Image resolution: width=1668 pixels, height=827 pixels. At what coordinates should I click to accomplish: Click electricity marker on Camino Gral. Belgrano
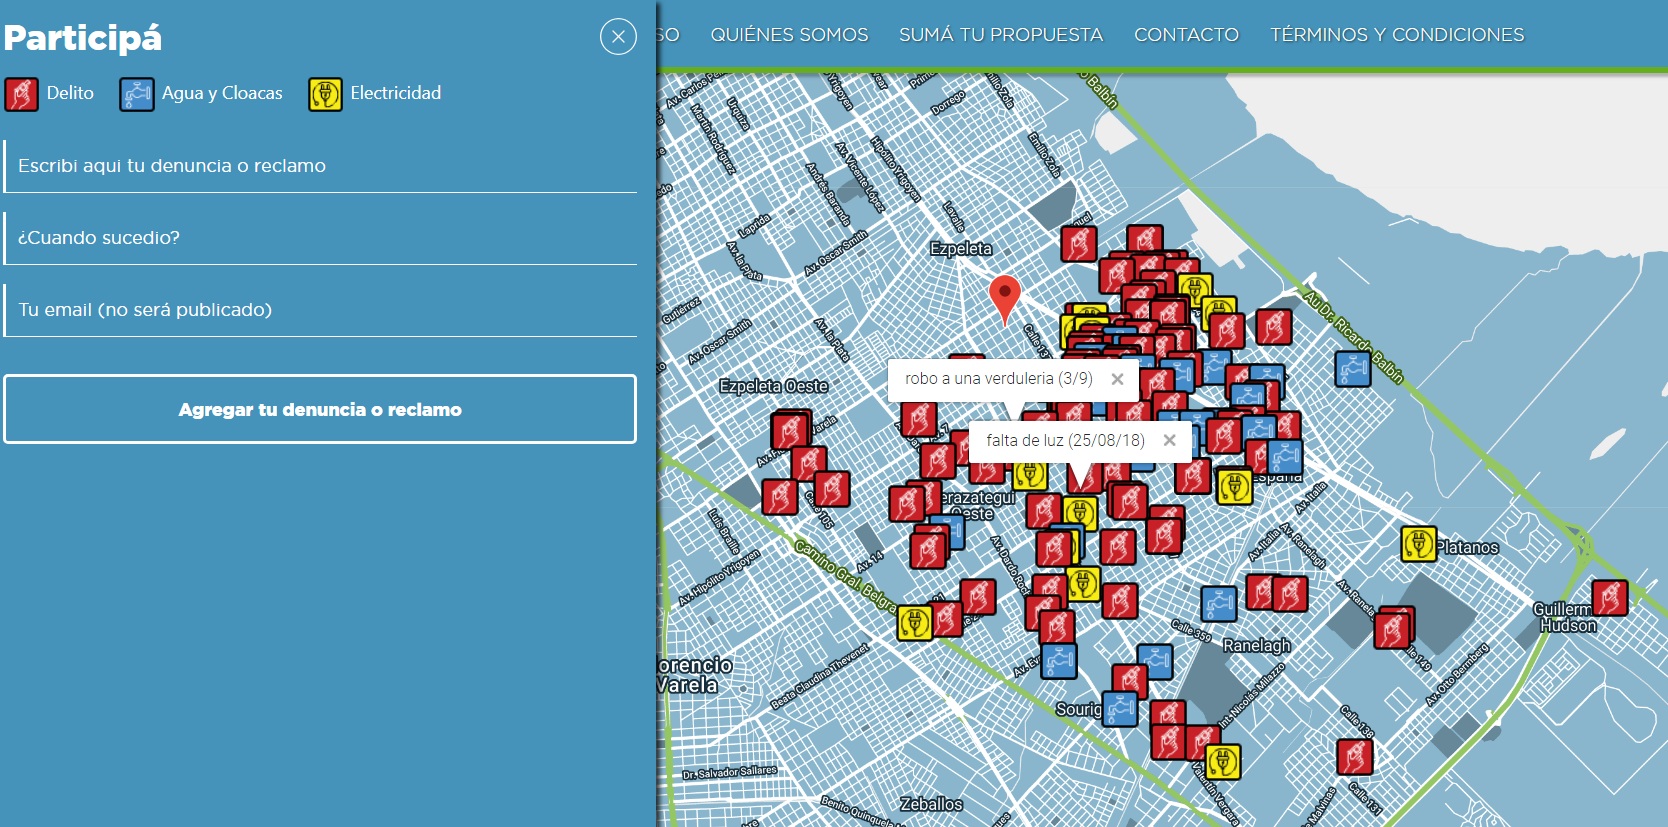tap(914, 623)
